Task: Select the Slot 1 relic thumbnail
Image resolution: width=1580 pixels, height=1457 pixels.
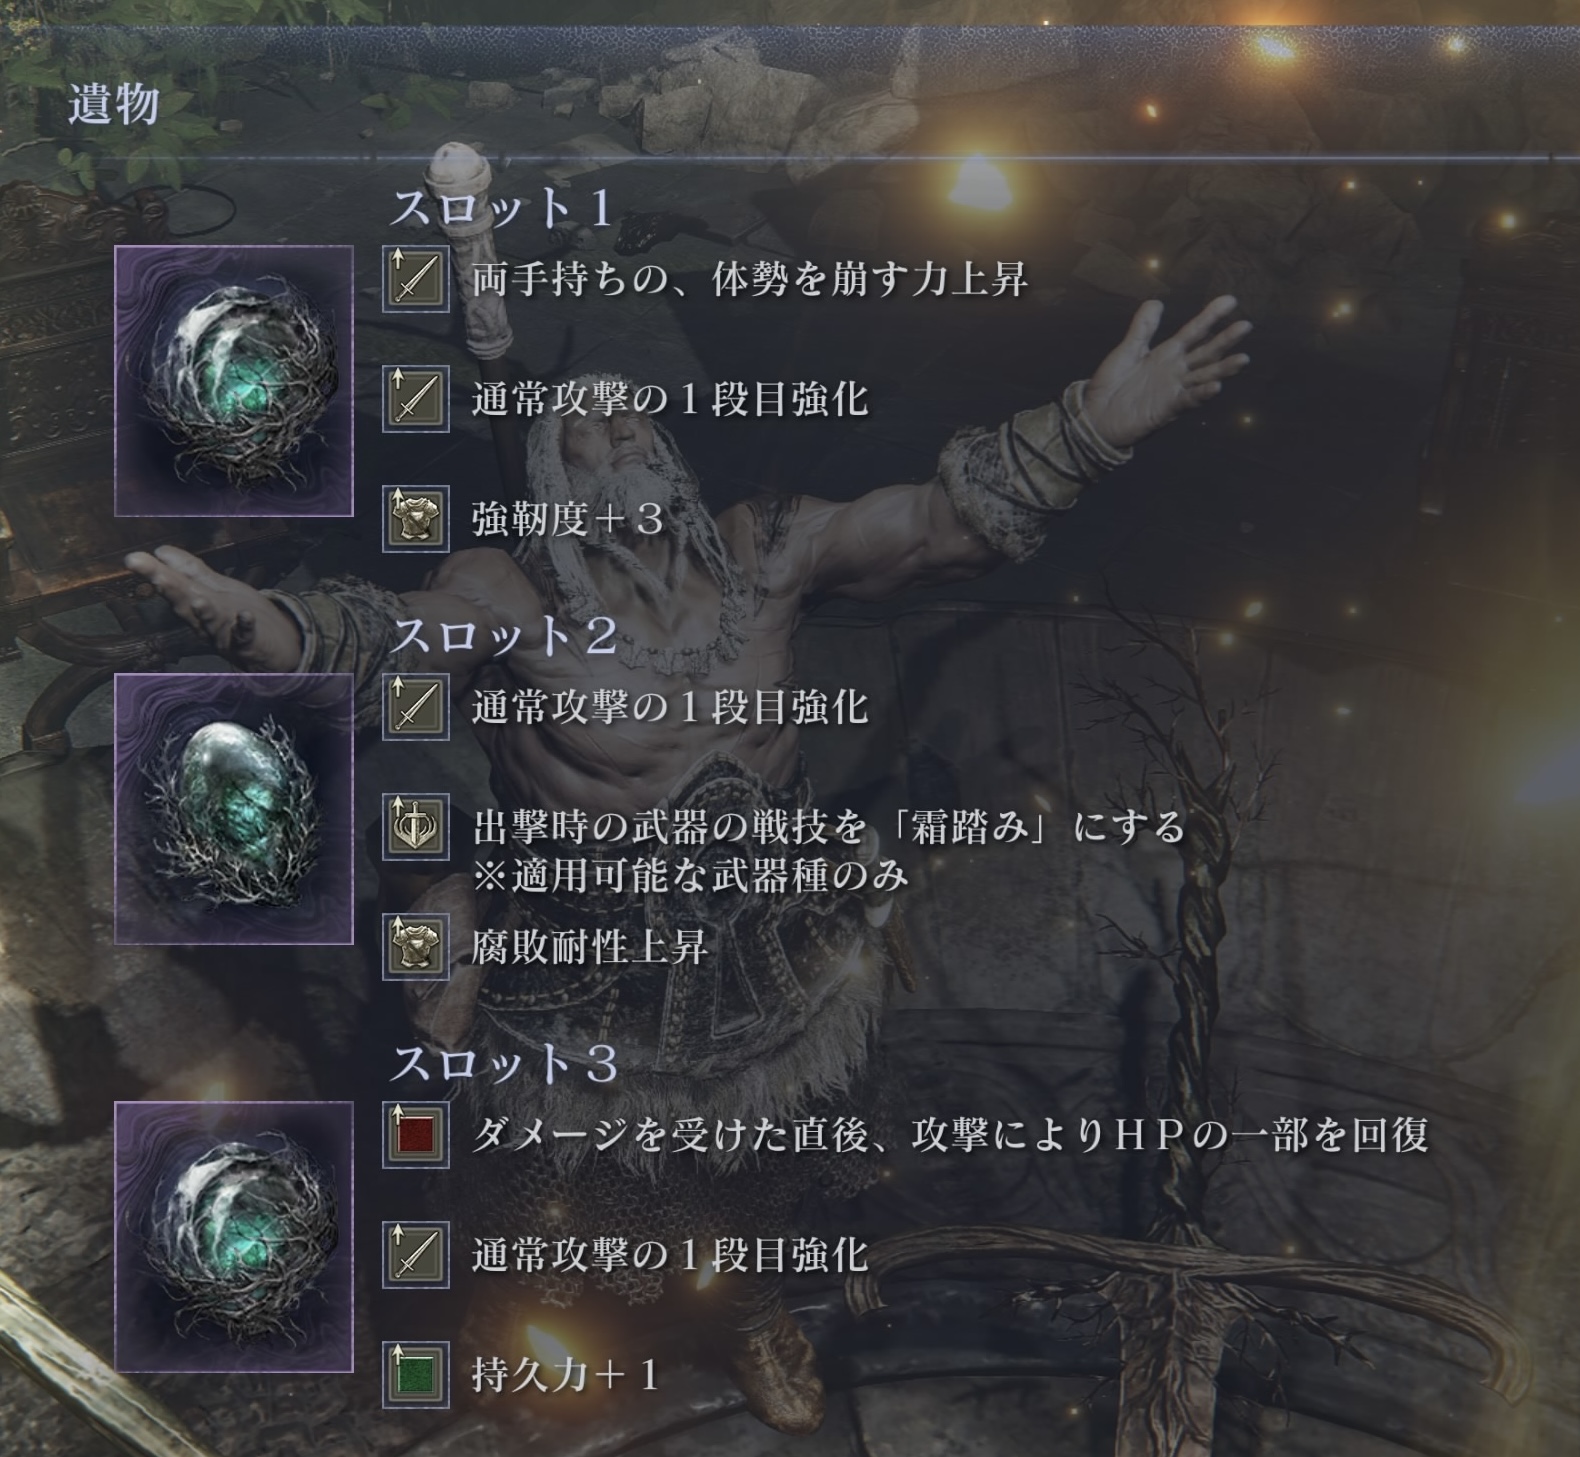Action: [234, 381]
